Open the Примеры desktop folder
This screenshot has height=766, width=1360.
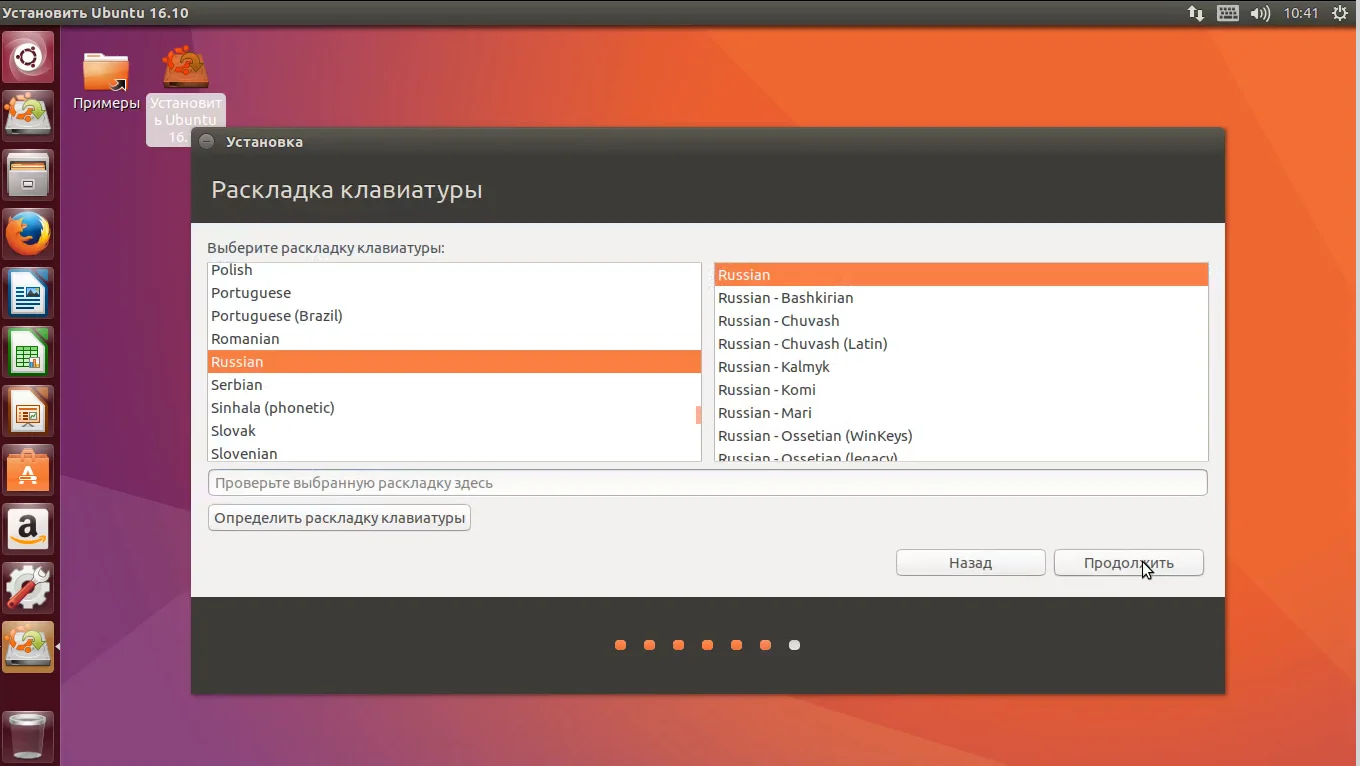106,81
